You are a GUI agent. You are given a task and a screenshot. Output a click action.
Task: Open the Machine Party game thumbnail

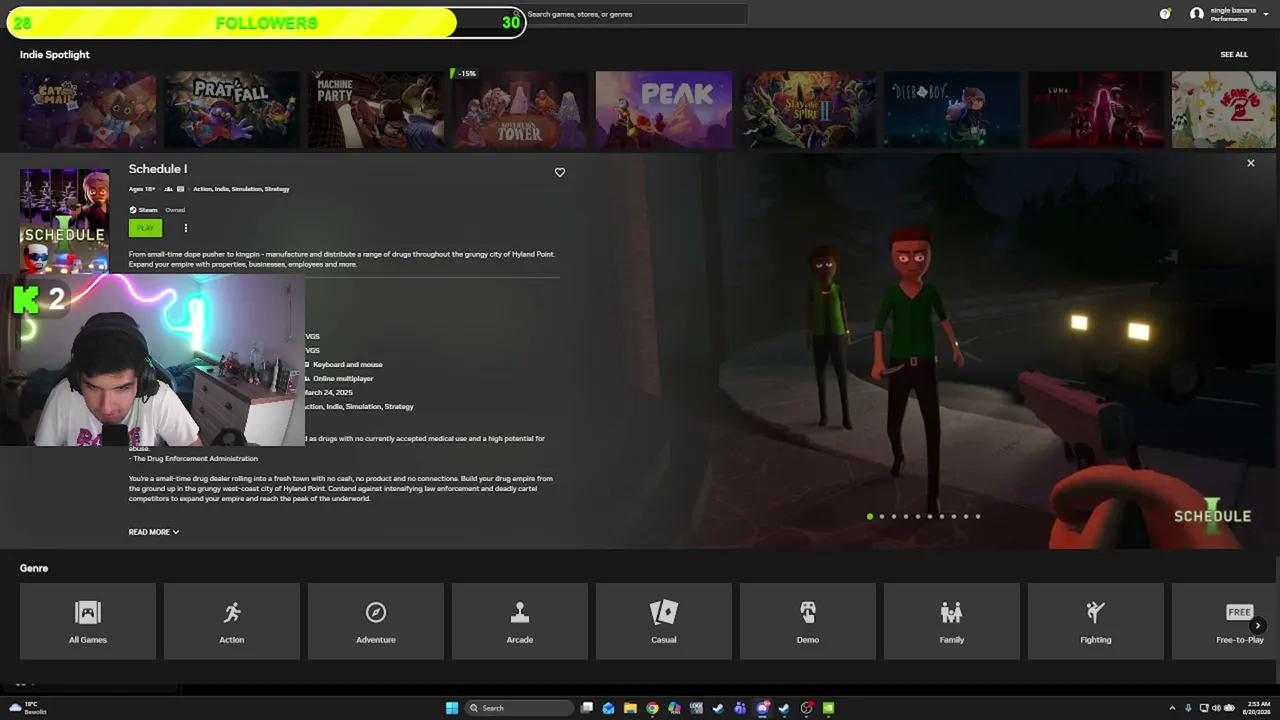[376, 110]
